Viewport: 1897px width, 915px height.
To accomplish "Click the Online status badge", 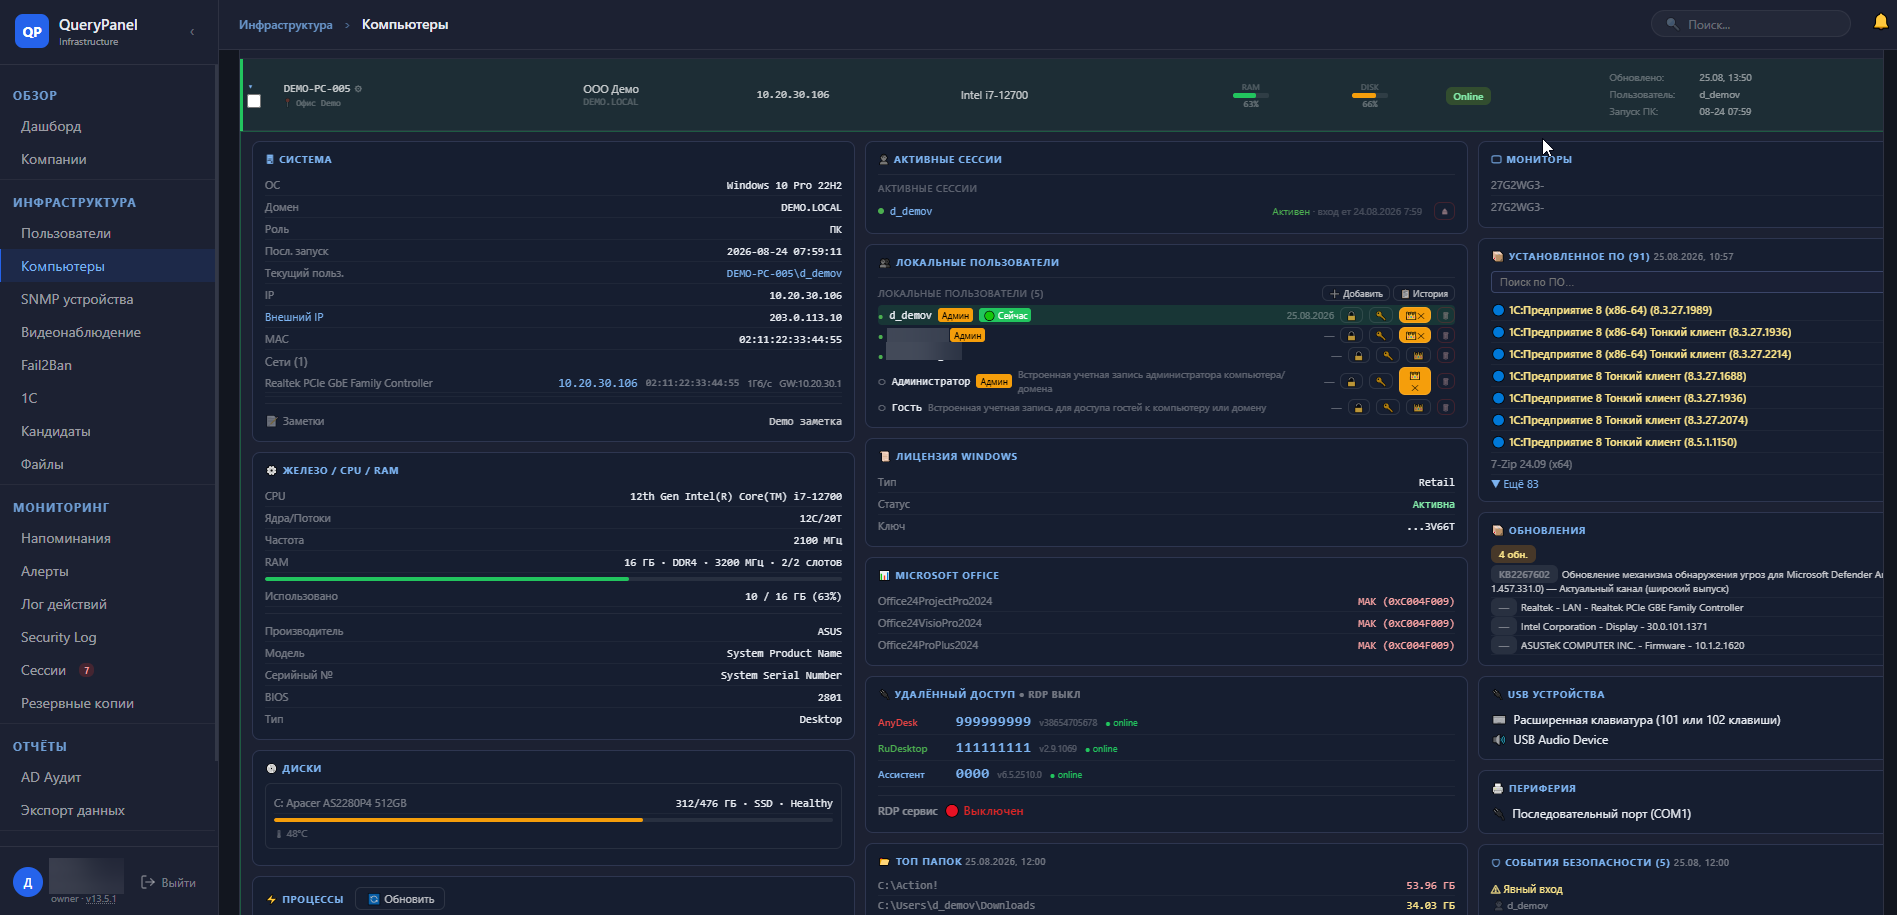I will click(1468, 96).
